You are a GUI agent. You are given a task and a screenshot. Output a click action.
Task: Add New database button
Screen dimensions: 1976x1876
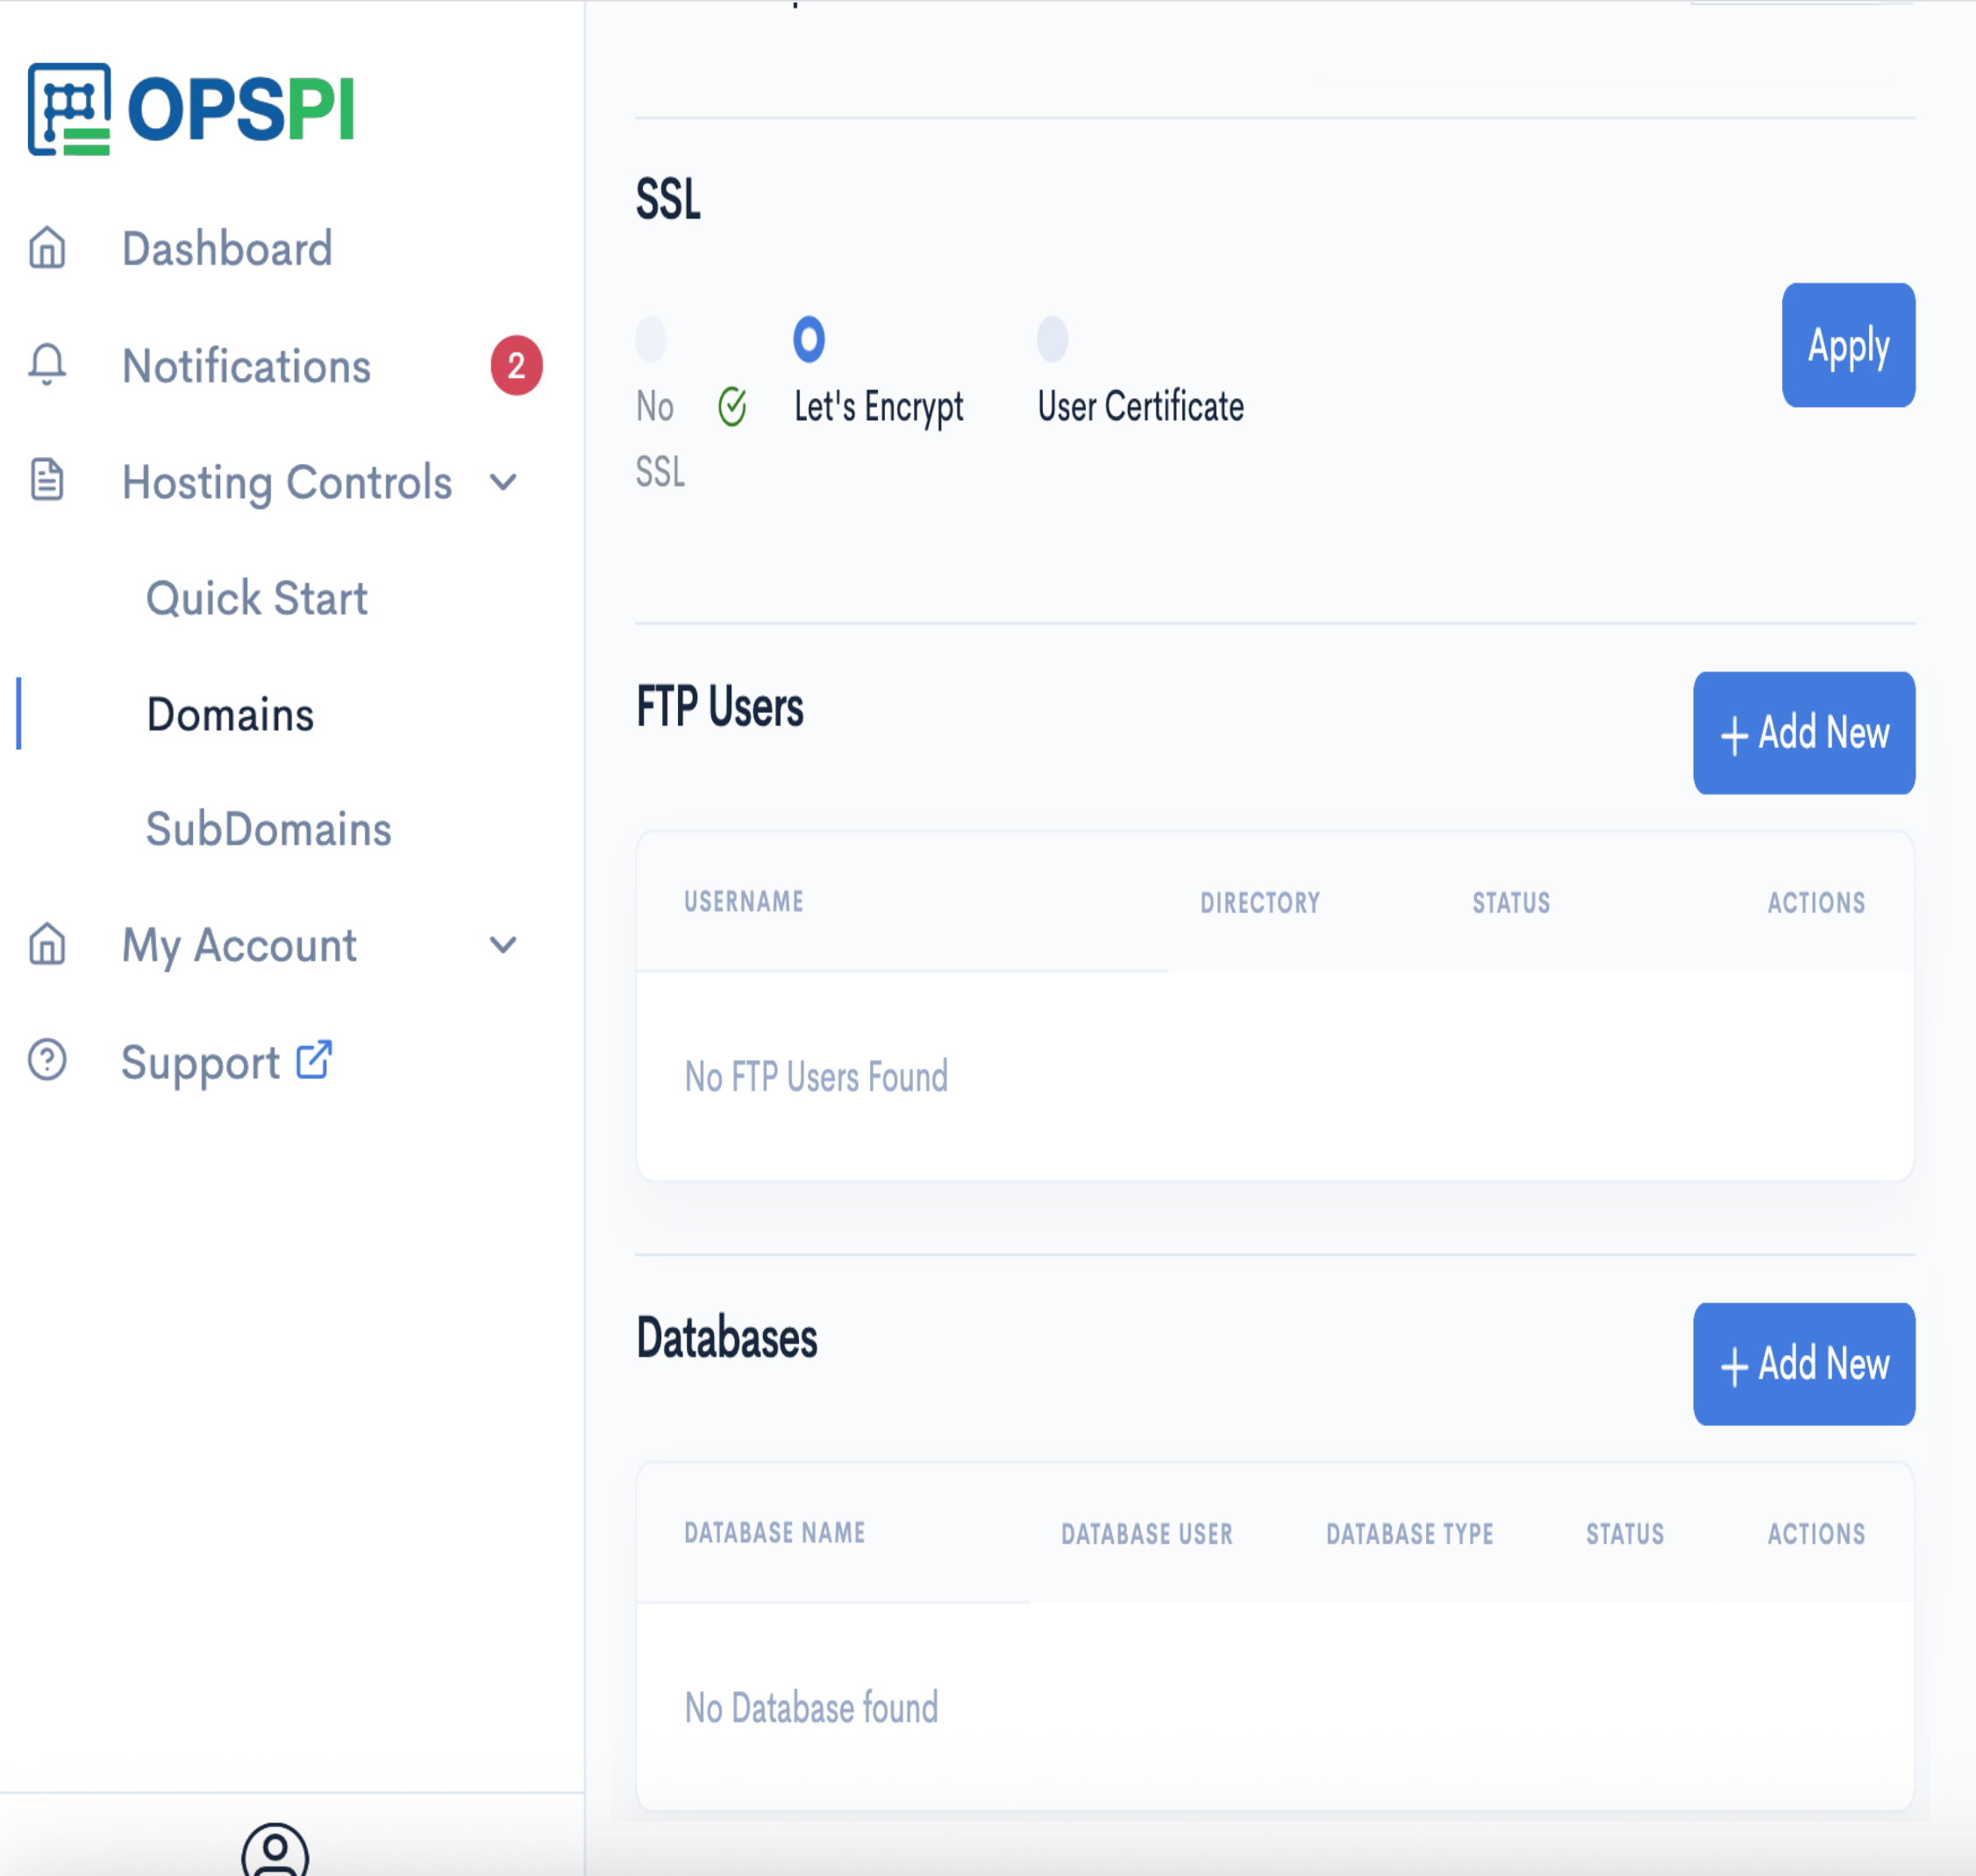click(1803, 1364)
